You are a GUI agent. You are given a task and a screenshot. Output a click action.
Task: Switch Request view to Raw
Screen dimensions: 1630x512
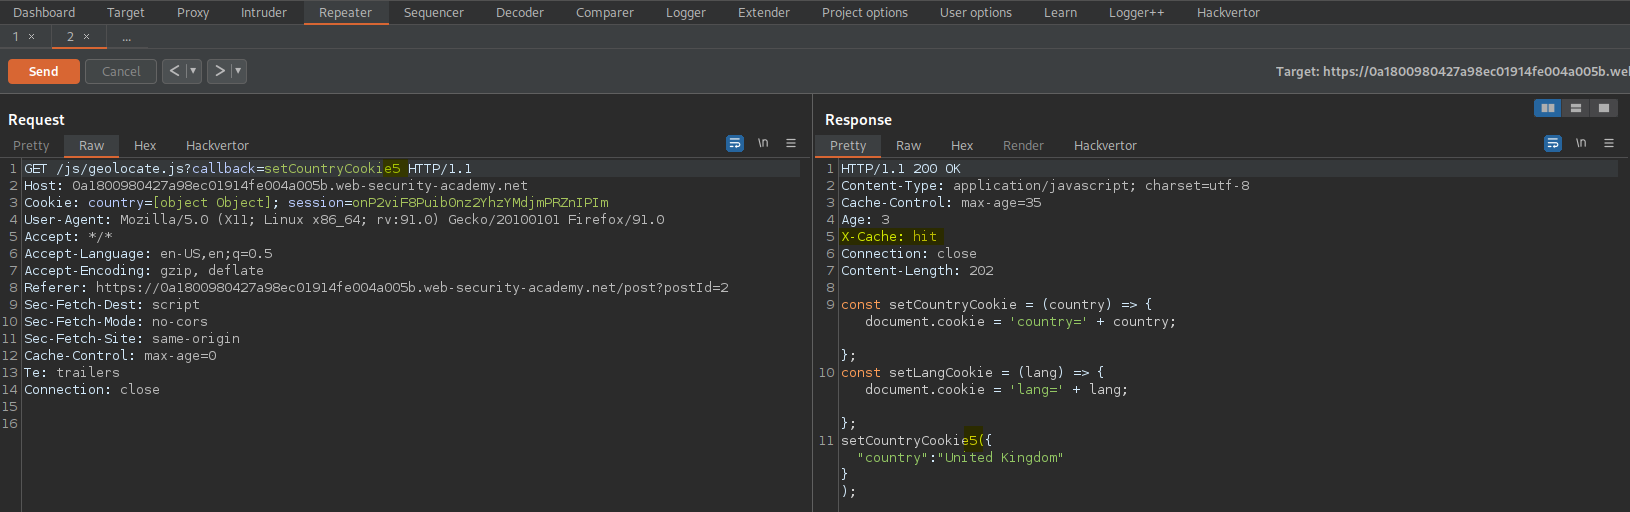[x=92, y=145]
